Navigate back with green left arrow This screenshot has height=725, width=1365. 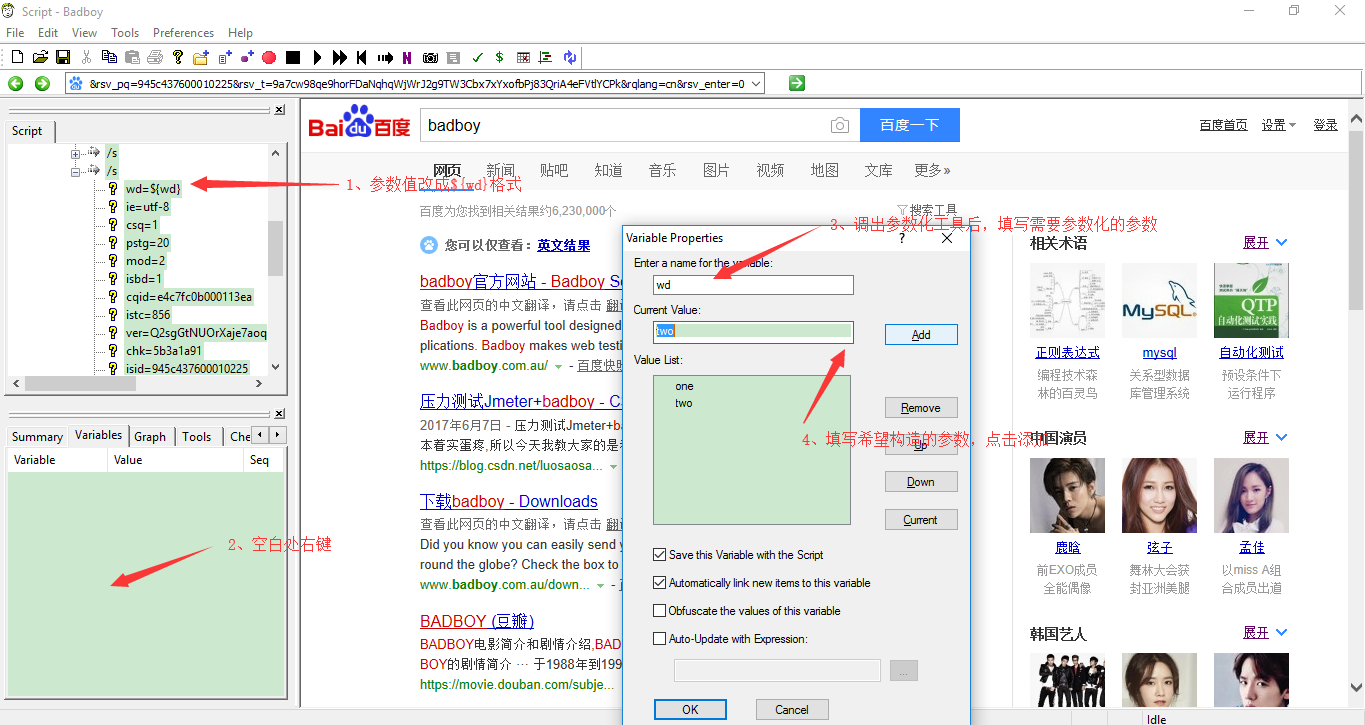tap(16, 84)
